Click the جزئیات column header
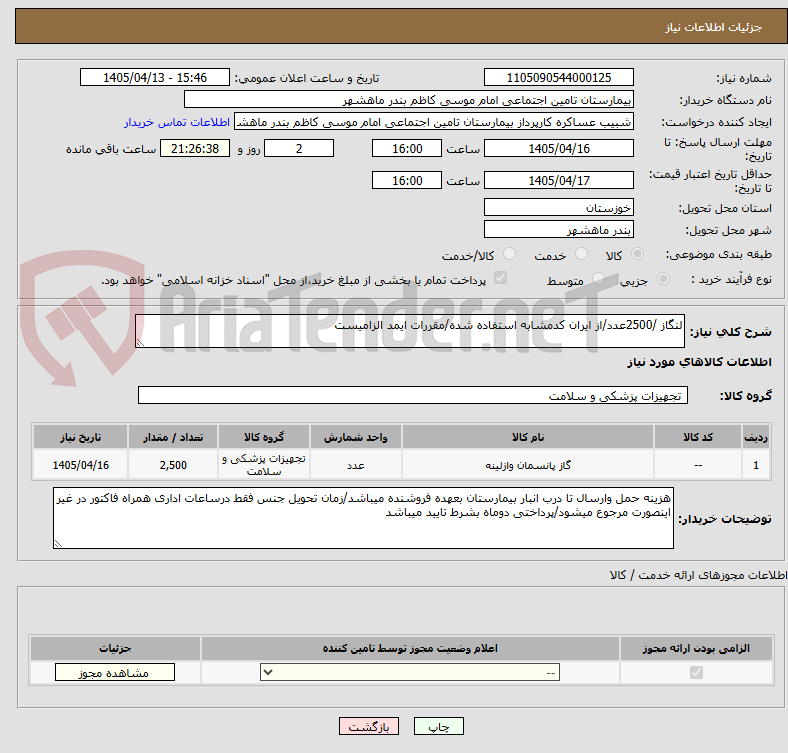788x753 pixels. click(115, 648)
